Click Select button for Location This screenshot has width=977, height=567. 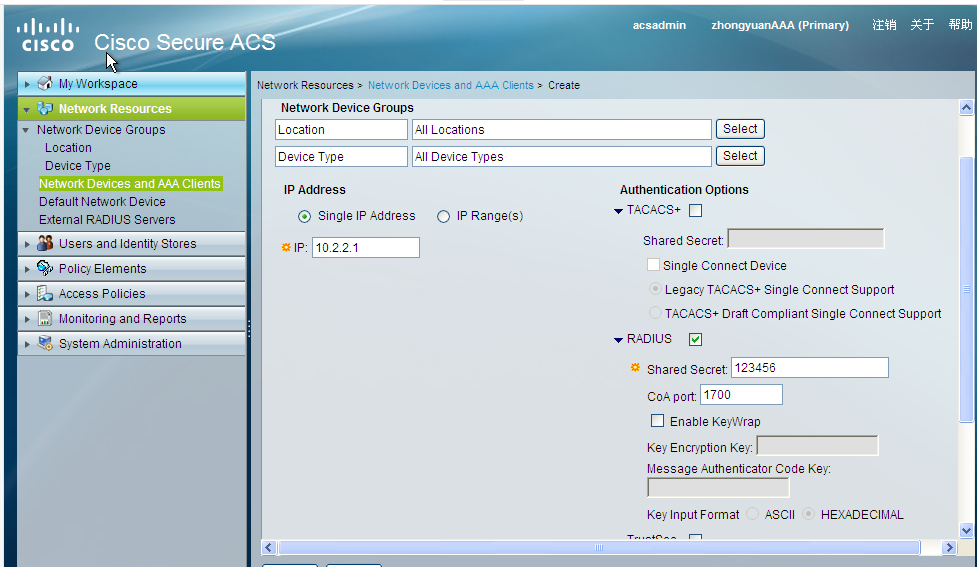coord(740,129)
